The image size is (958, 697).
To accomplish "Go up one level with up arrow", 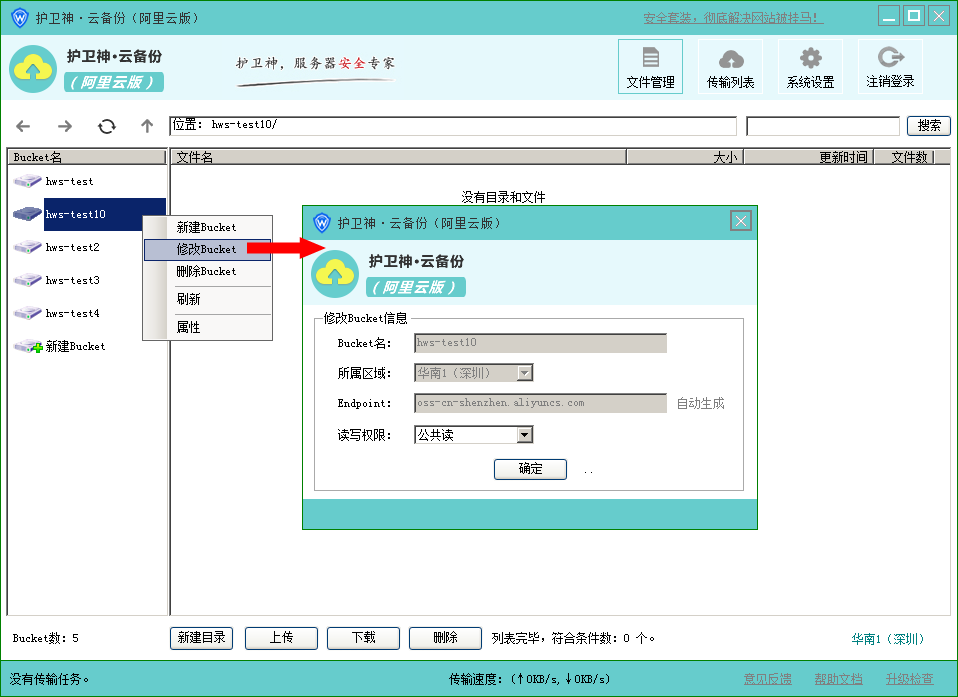I will coord(147,126).
